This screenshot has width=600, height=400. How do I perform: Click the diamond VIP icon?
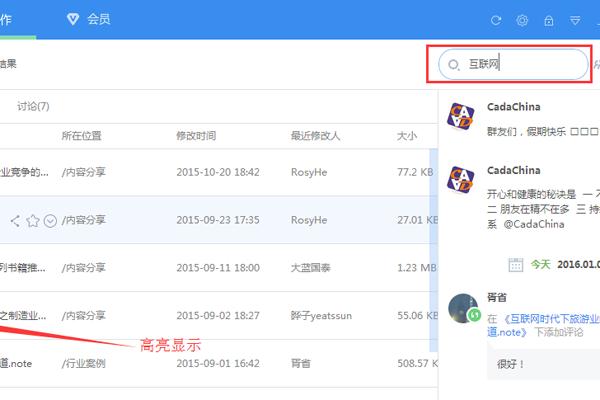coord(73,19)
